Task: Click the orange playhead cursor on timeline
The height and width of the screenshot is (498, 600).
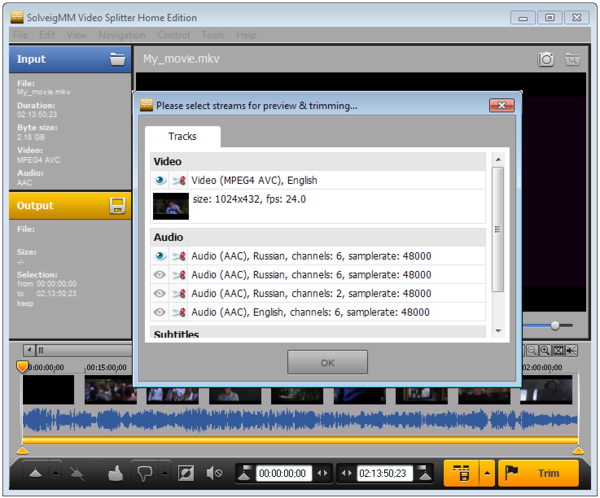Action: click(22, 367)
